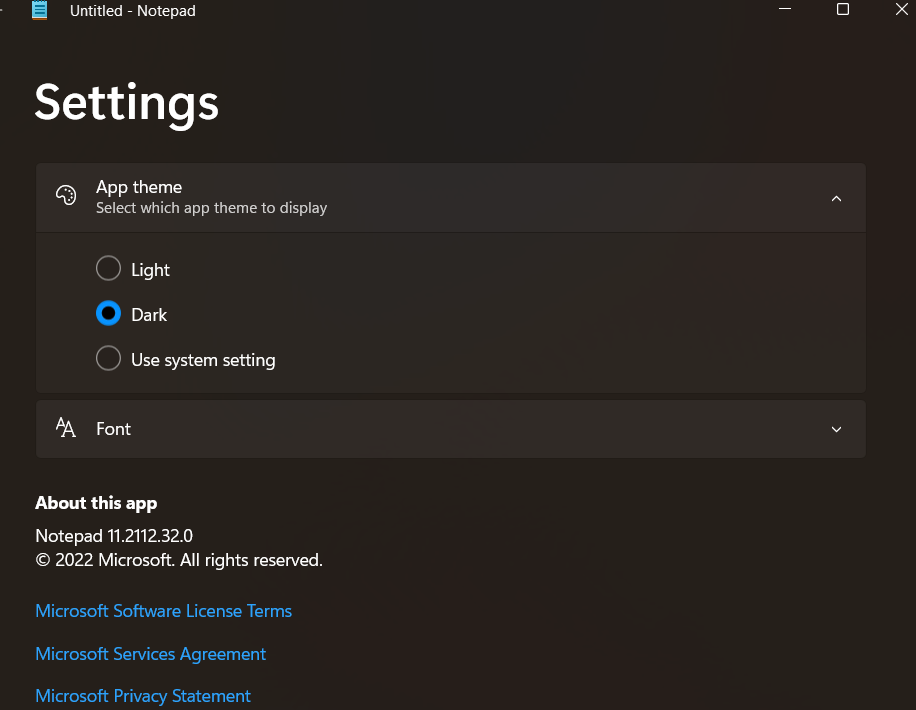Select the Light theme radio button
The image size is (916, 710).
(108, 269)
